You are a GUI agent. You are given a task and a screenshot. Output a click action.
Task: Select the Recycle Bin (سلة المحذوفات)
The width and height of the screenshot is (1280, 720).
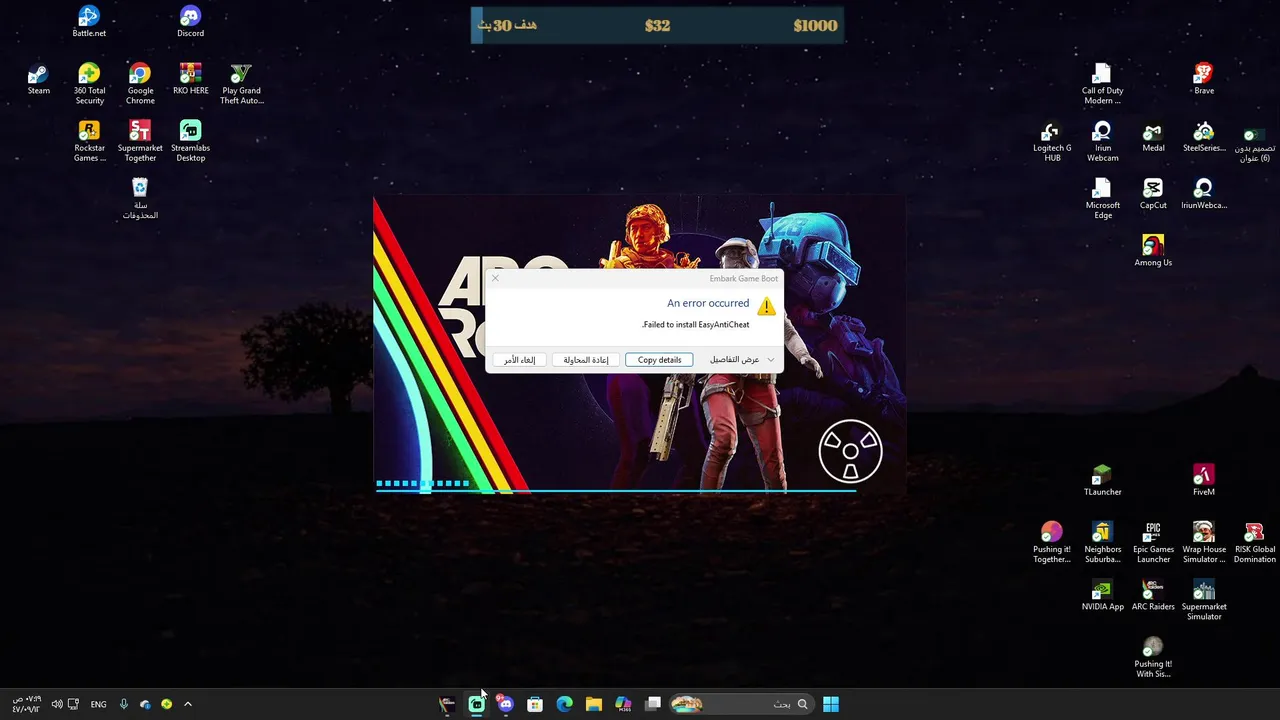(x=140, y=198)
